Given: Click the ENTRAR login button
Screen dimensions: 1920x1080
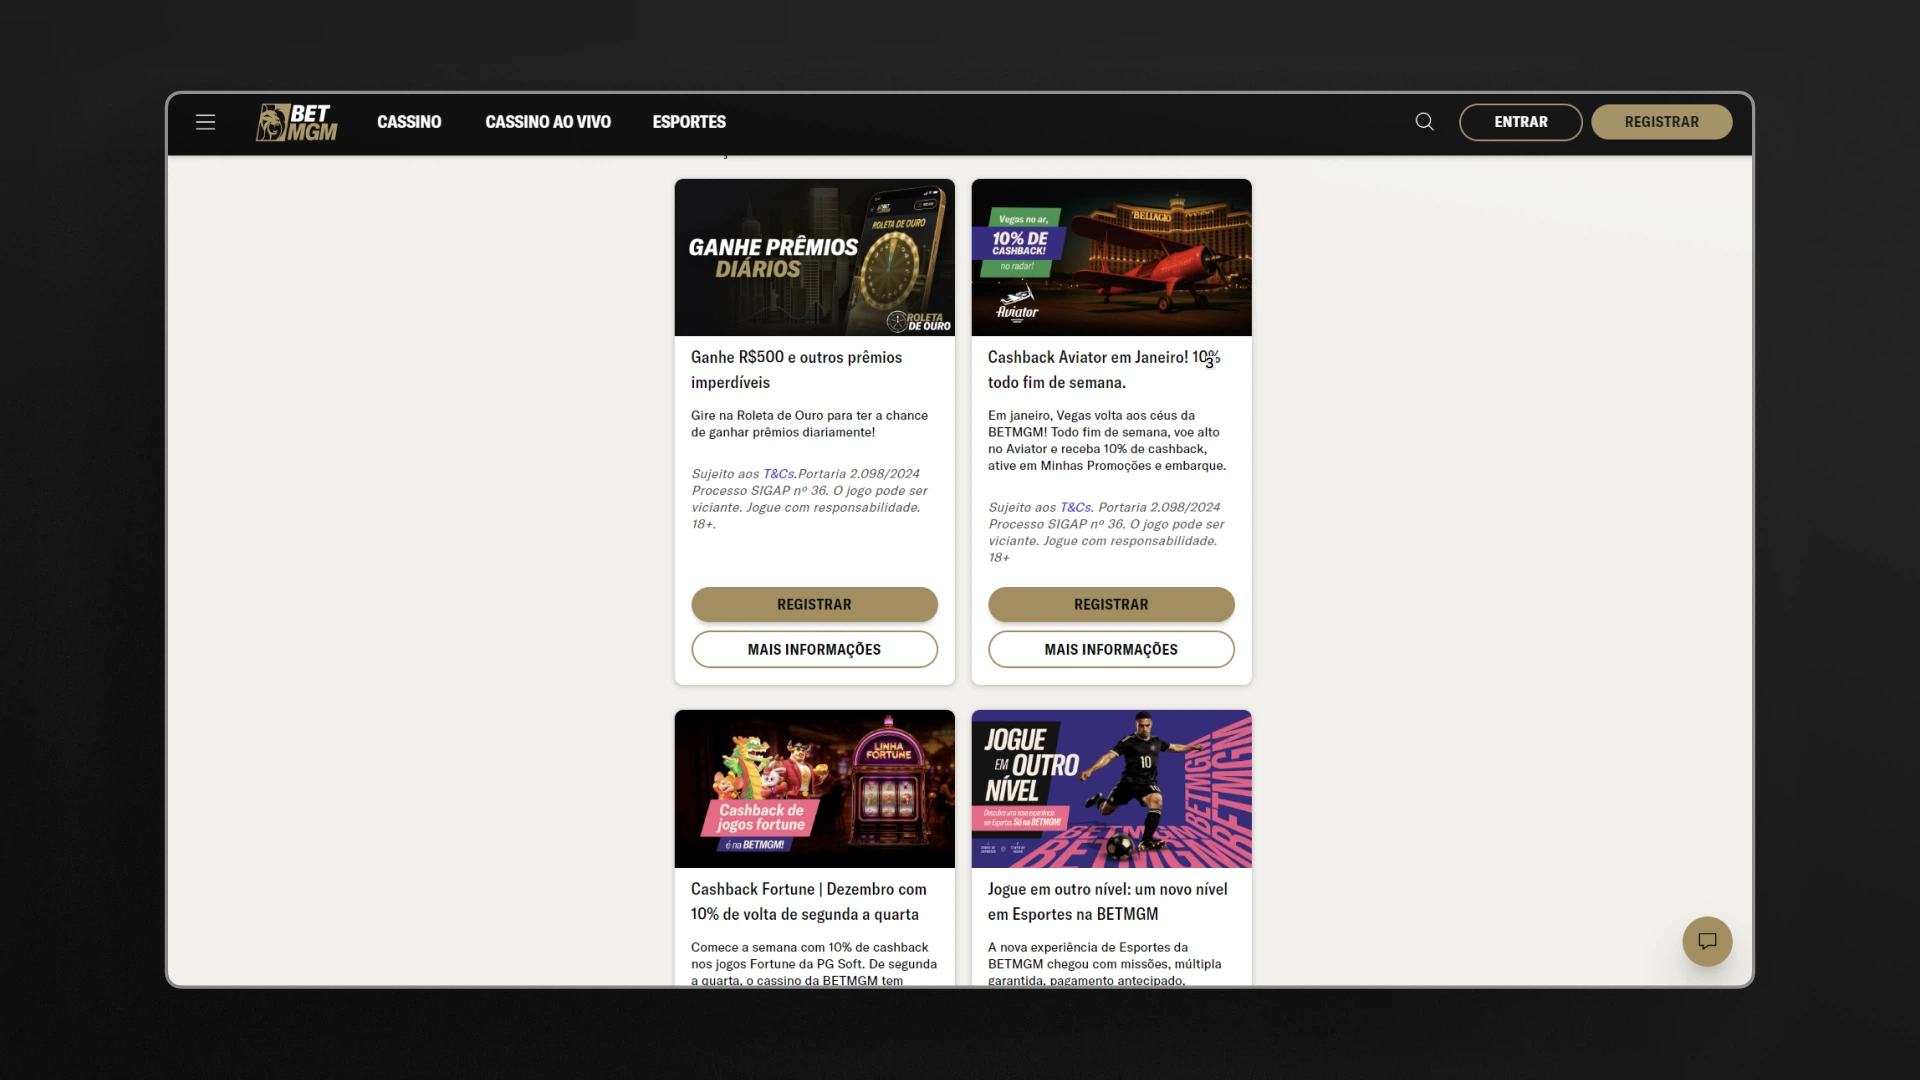Looking at the screenshot, I should click(x=1520, y=122).
